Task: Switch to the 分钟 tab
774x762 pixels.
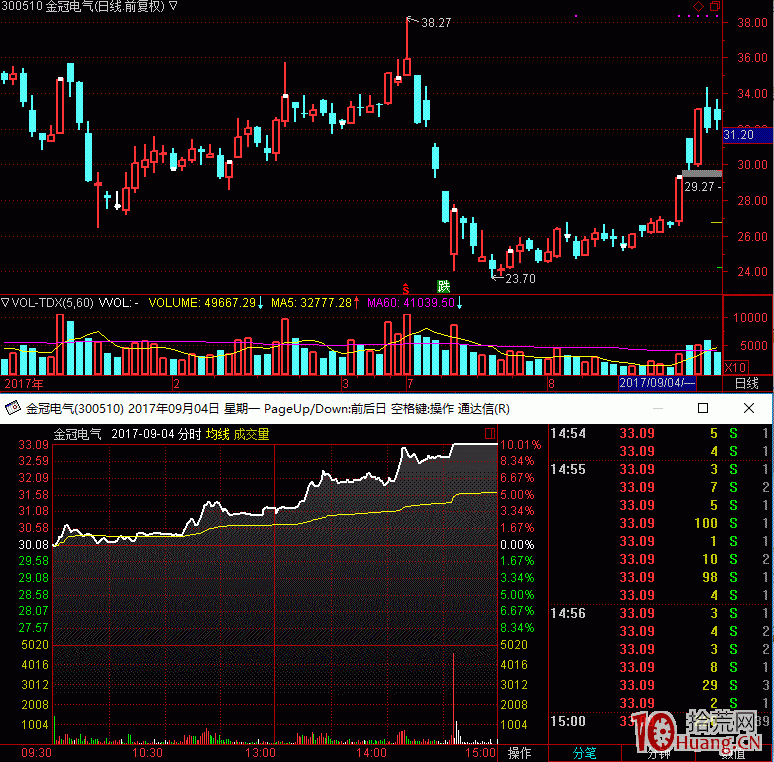Action: click(658, 753)
